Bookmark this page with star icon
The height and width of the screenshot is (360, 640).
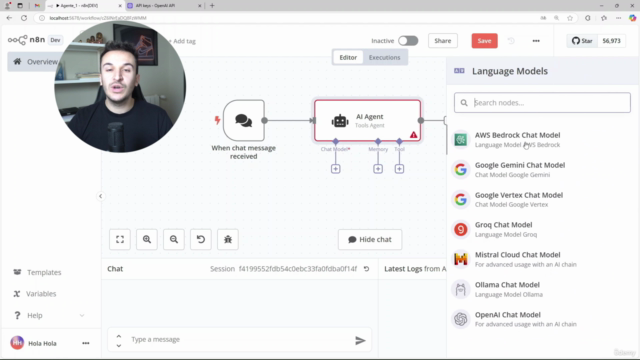[570, 18]
